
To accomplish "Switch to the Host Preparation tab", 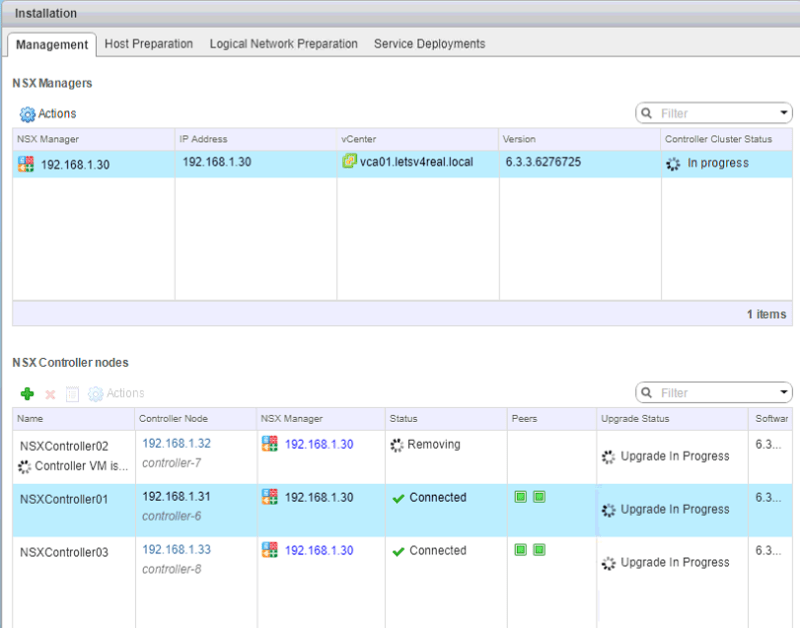I will (x=149, y=44).
